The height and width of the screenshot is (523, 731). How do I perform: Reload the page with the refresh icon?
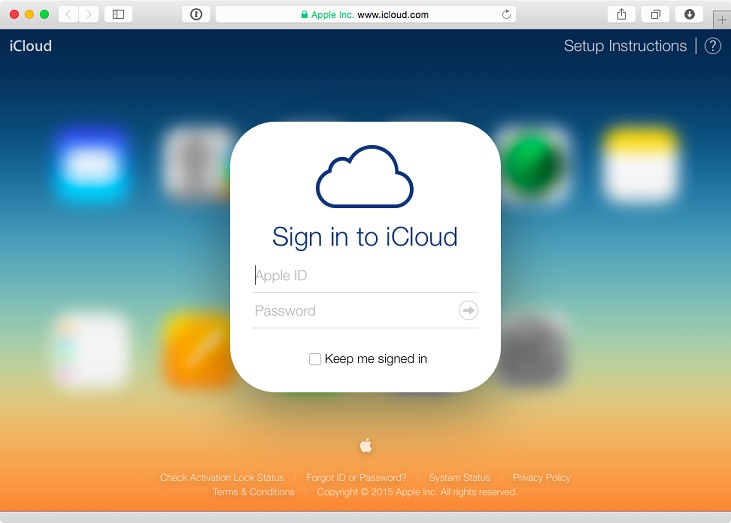[x=506, y=15]
